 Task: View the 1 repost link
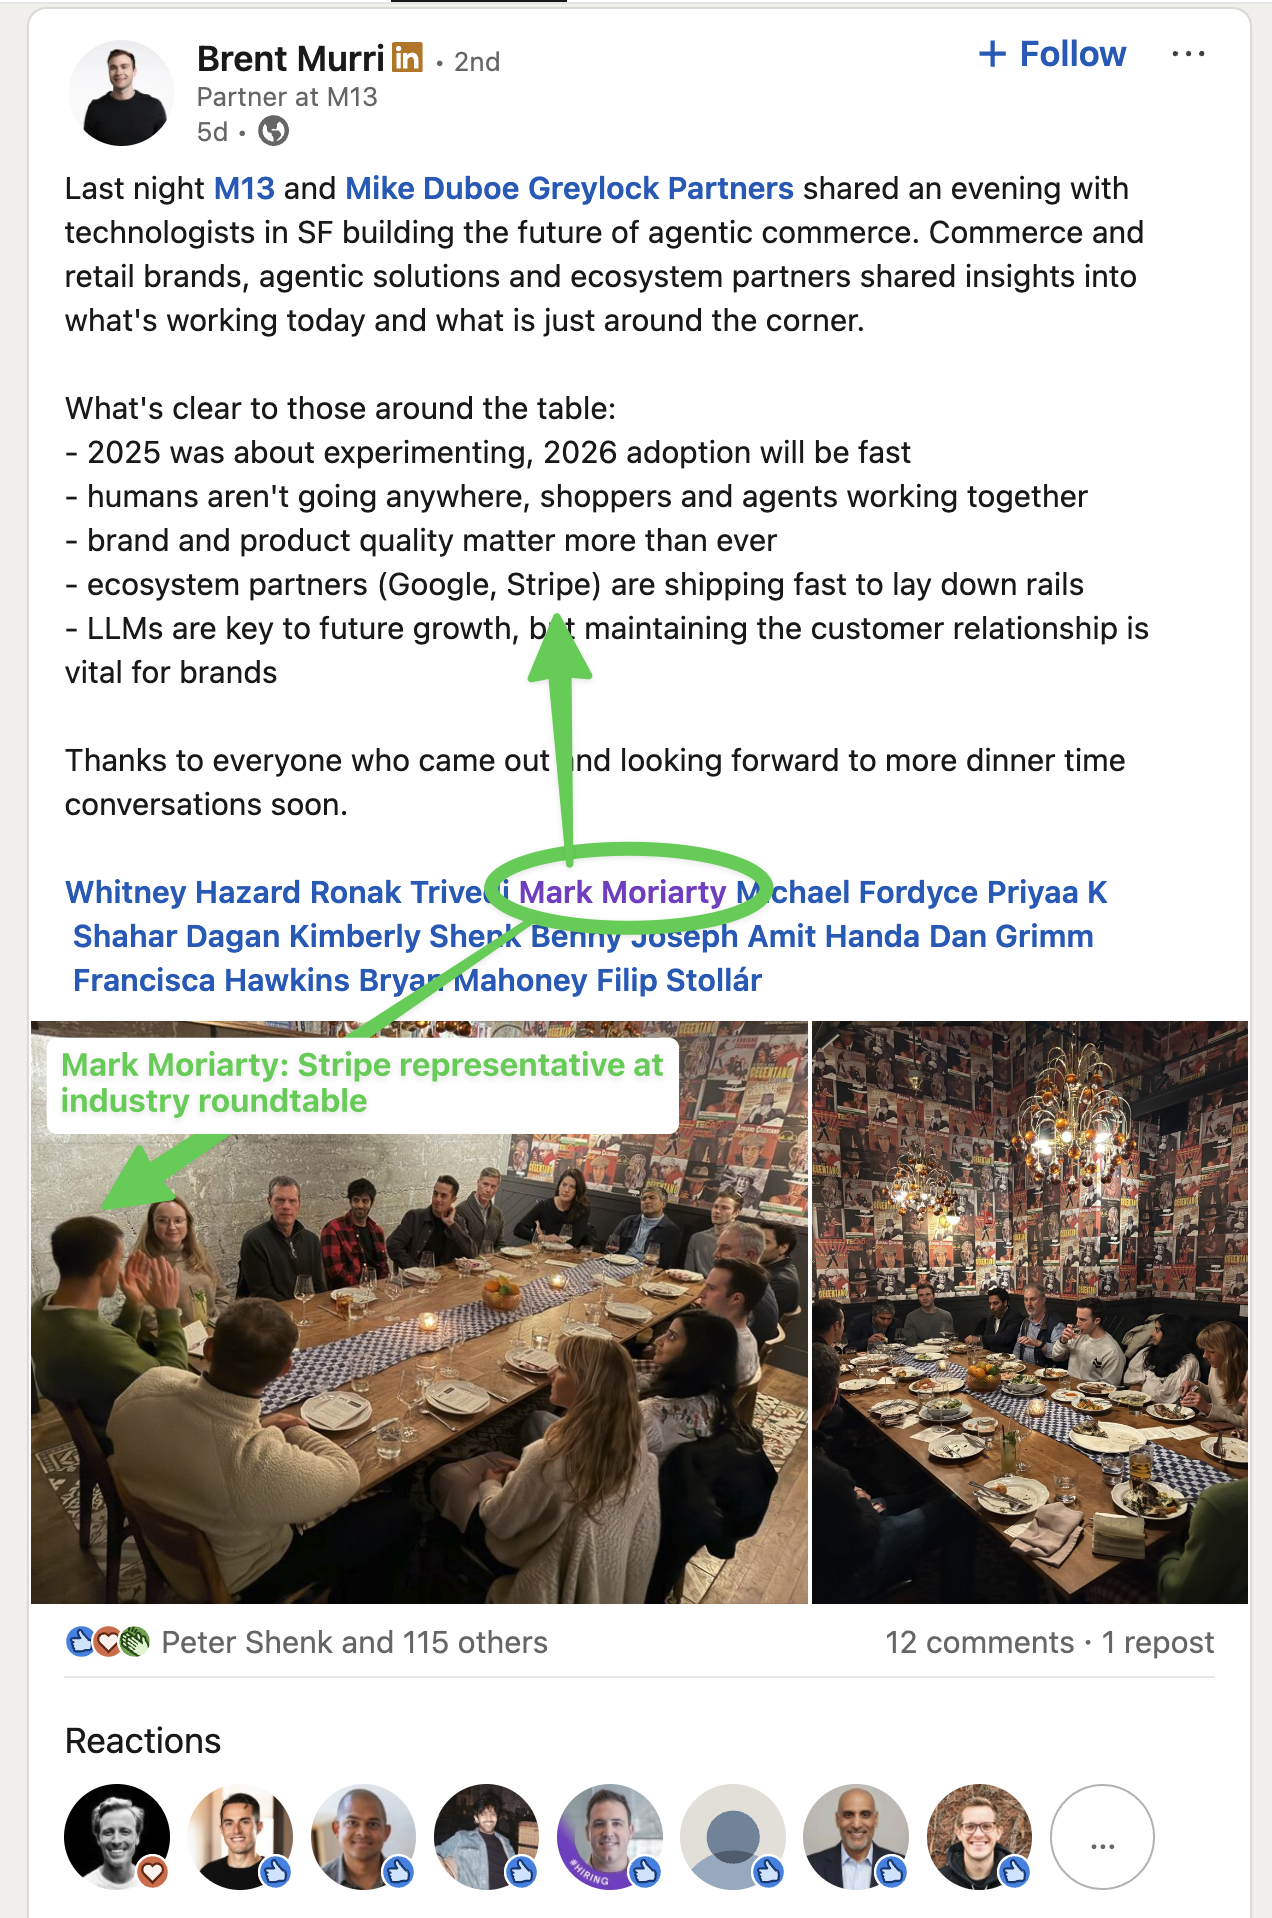1158,1642
